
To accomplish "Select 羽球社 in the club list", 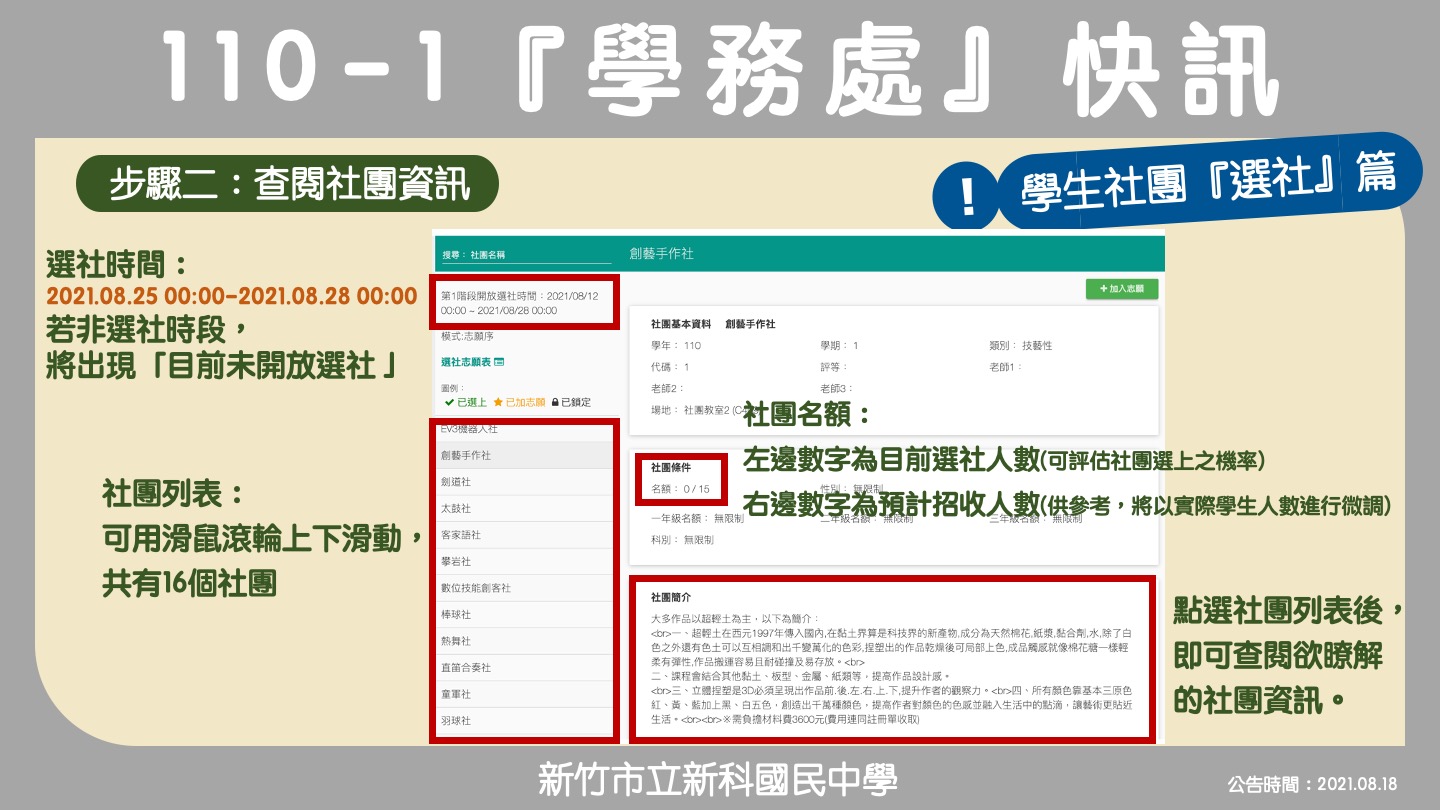I will [x=526, y=721].
